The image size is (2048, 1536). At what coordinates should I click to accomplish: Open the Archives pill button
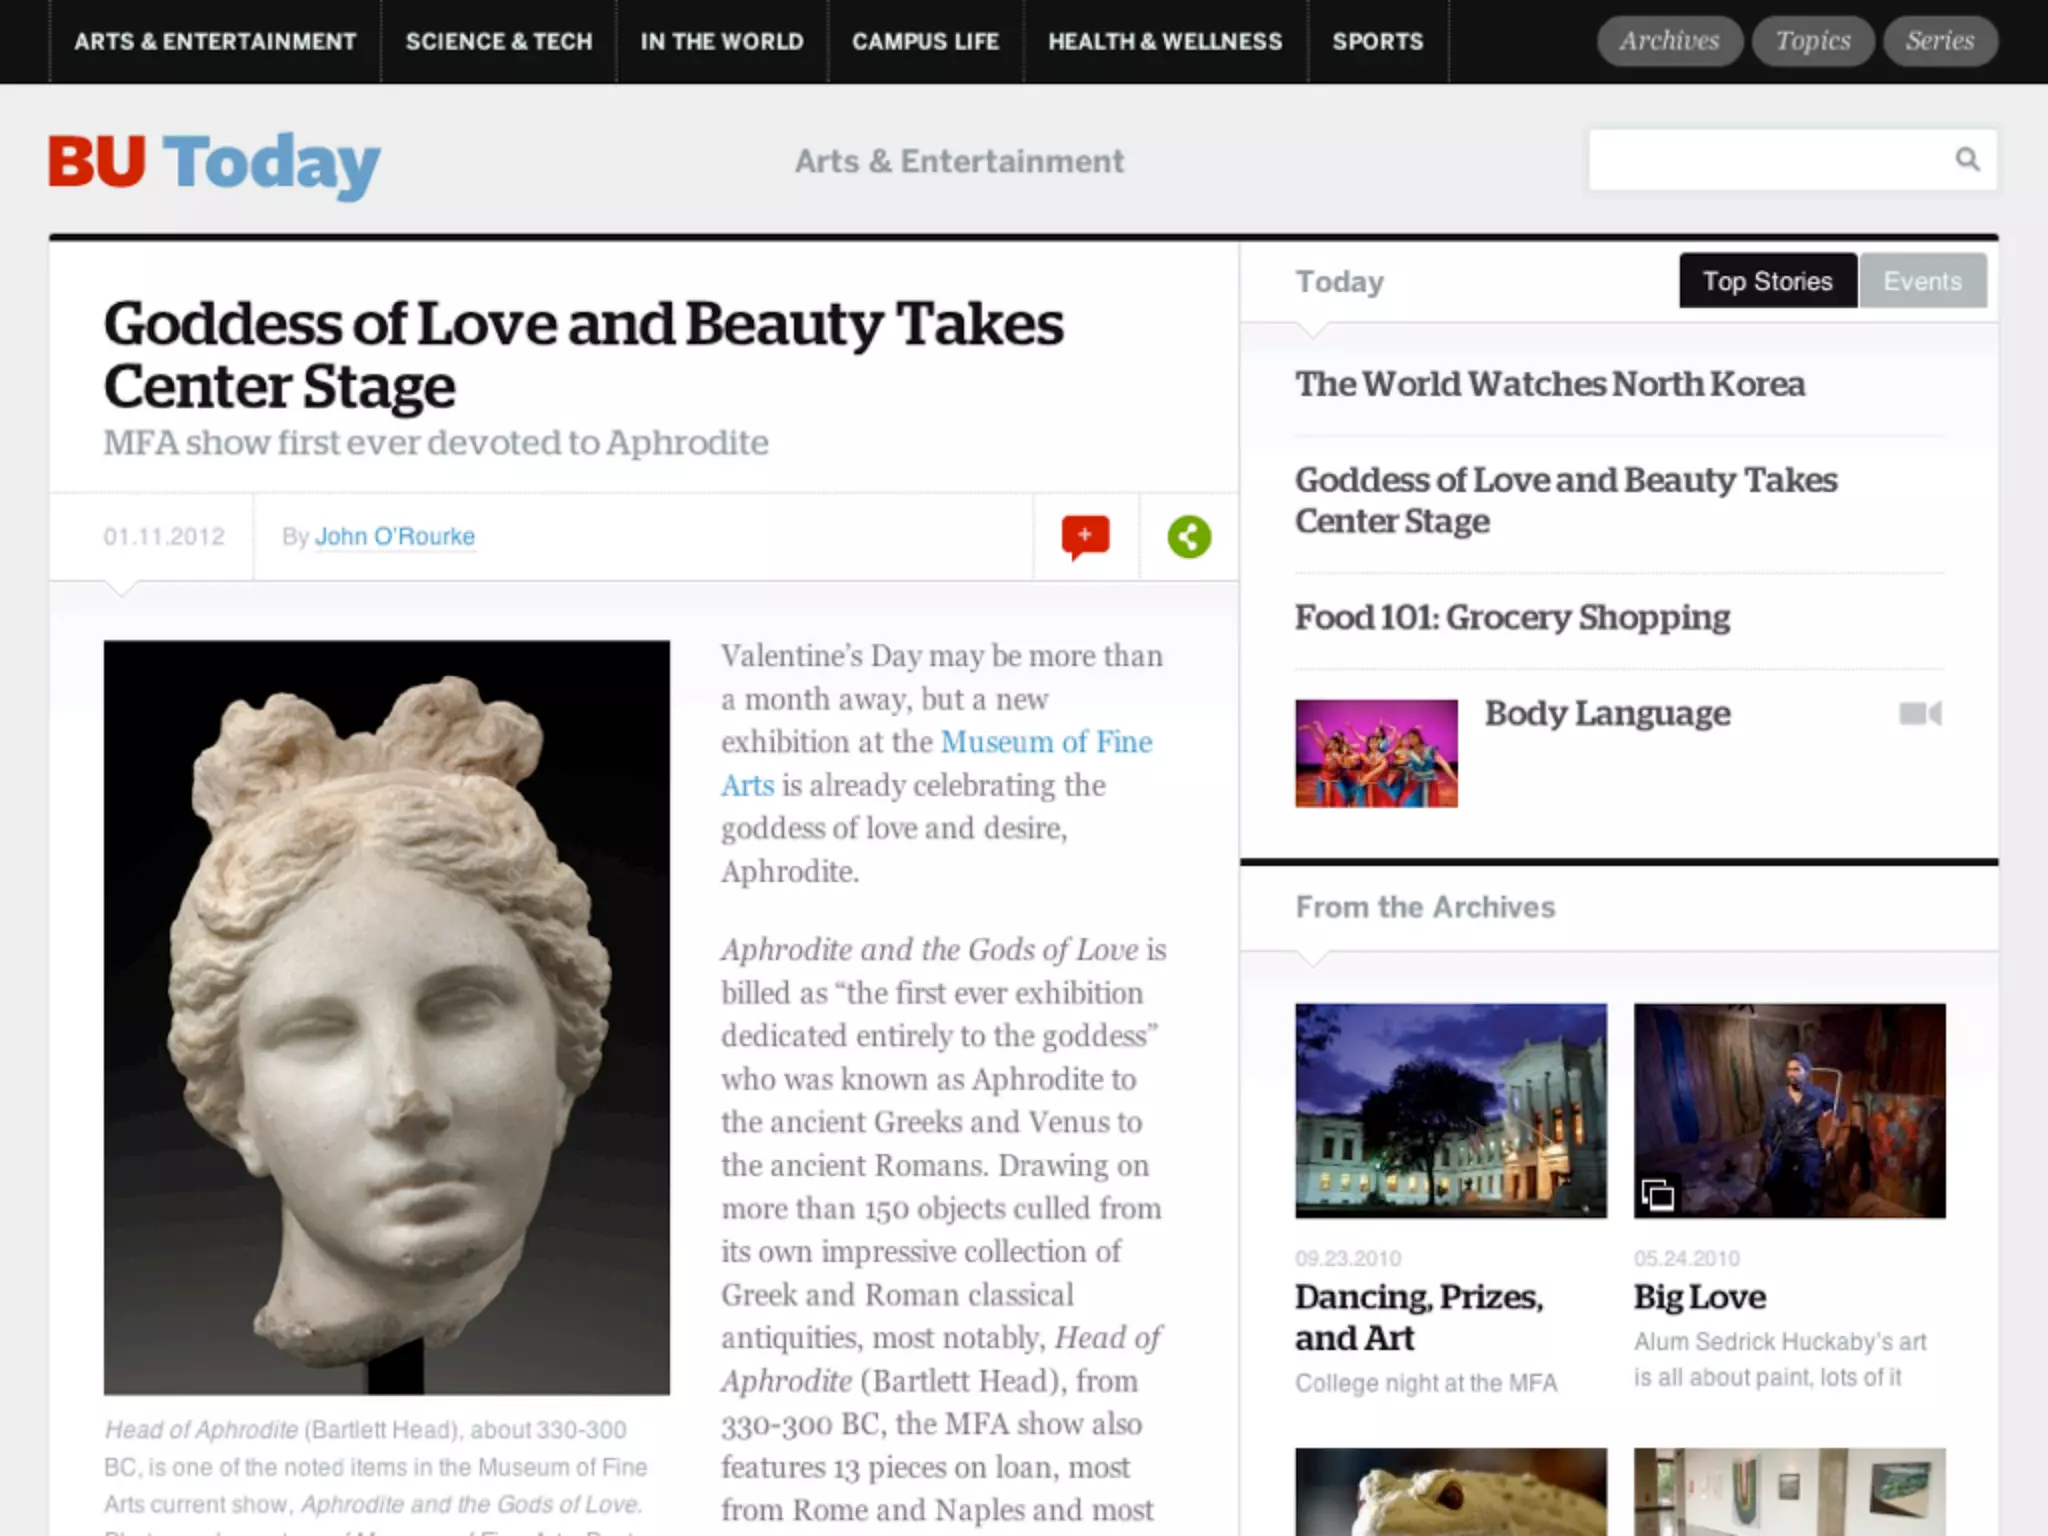point(1669,41)
